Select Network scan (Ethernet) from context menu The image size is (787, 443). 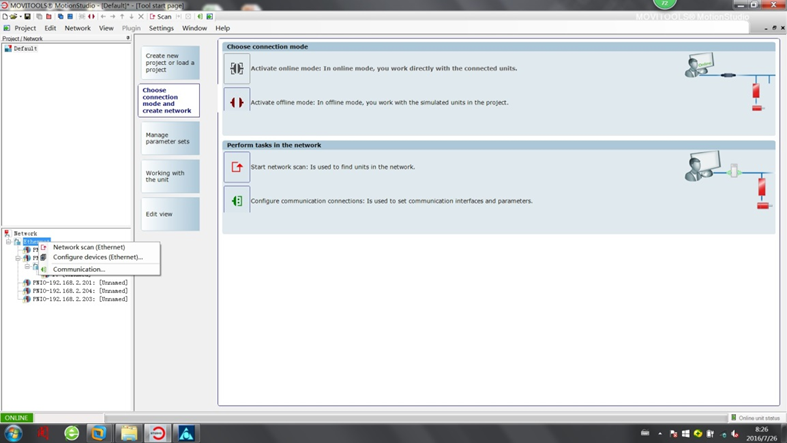point(88,247)
